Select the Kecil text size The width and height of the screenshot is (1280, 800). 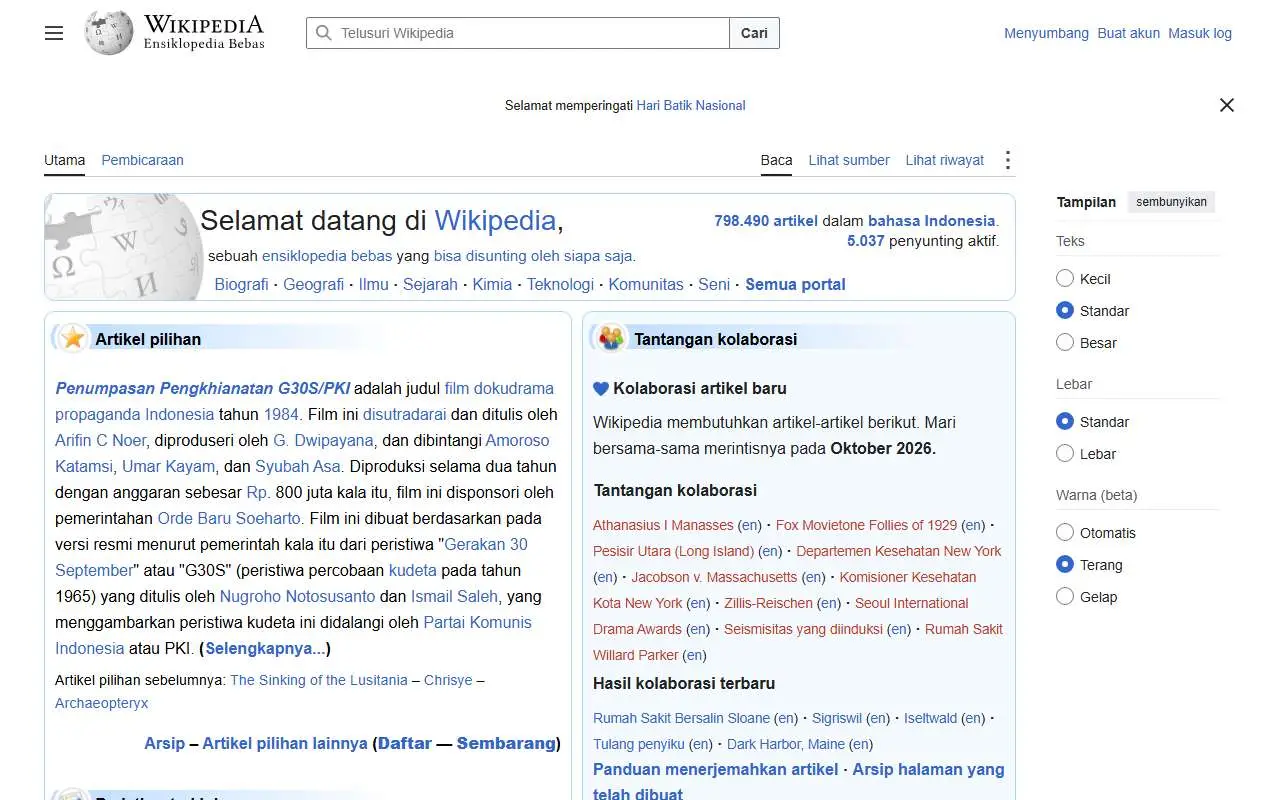tap(1065, 278)
